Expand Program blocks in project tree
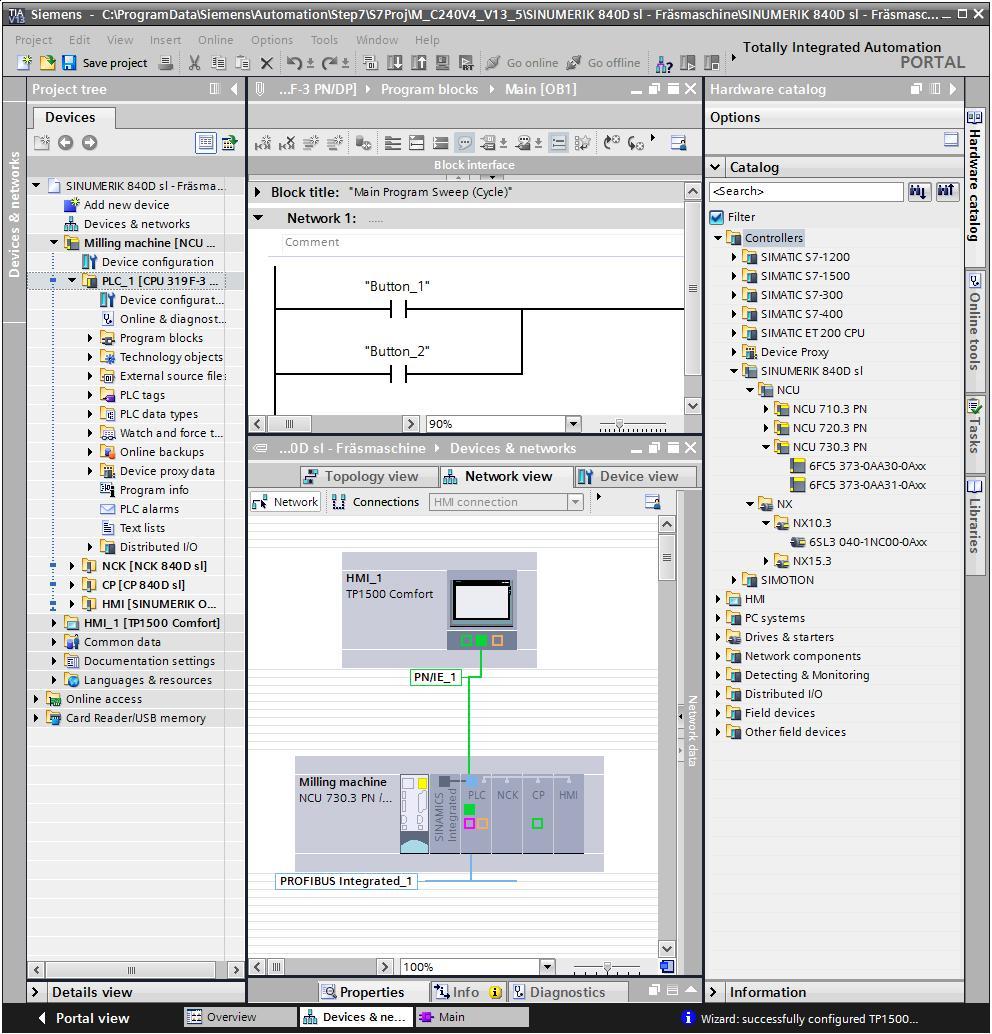This screenshot has height=1034, width=992. pyautogui.click(x=90, y=338)
